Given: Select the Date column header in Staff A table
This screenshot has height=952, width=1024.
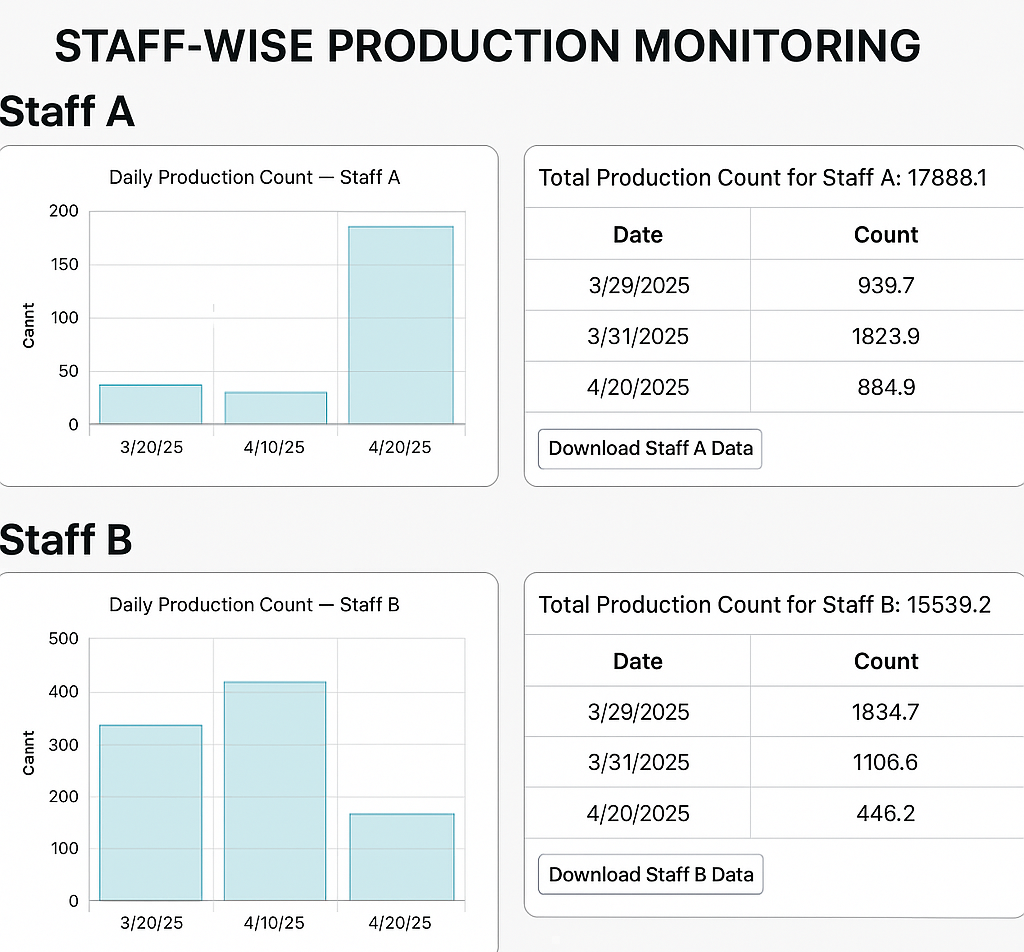Looking at the screenshot, I should [637, 234].
